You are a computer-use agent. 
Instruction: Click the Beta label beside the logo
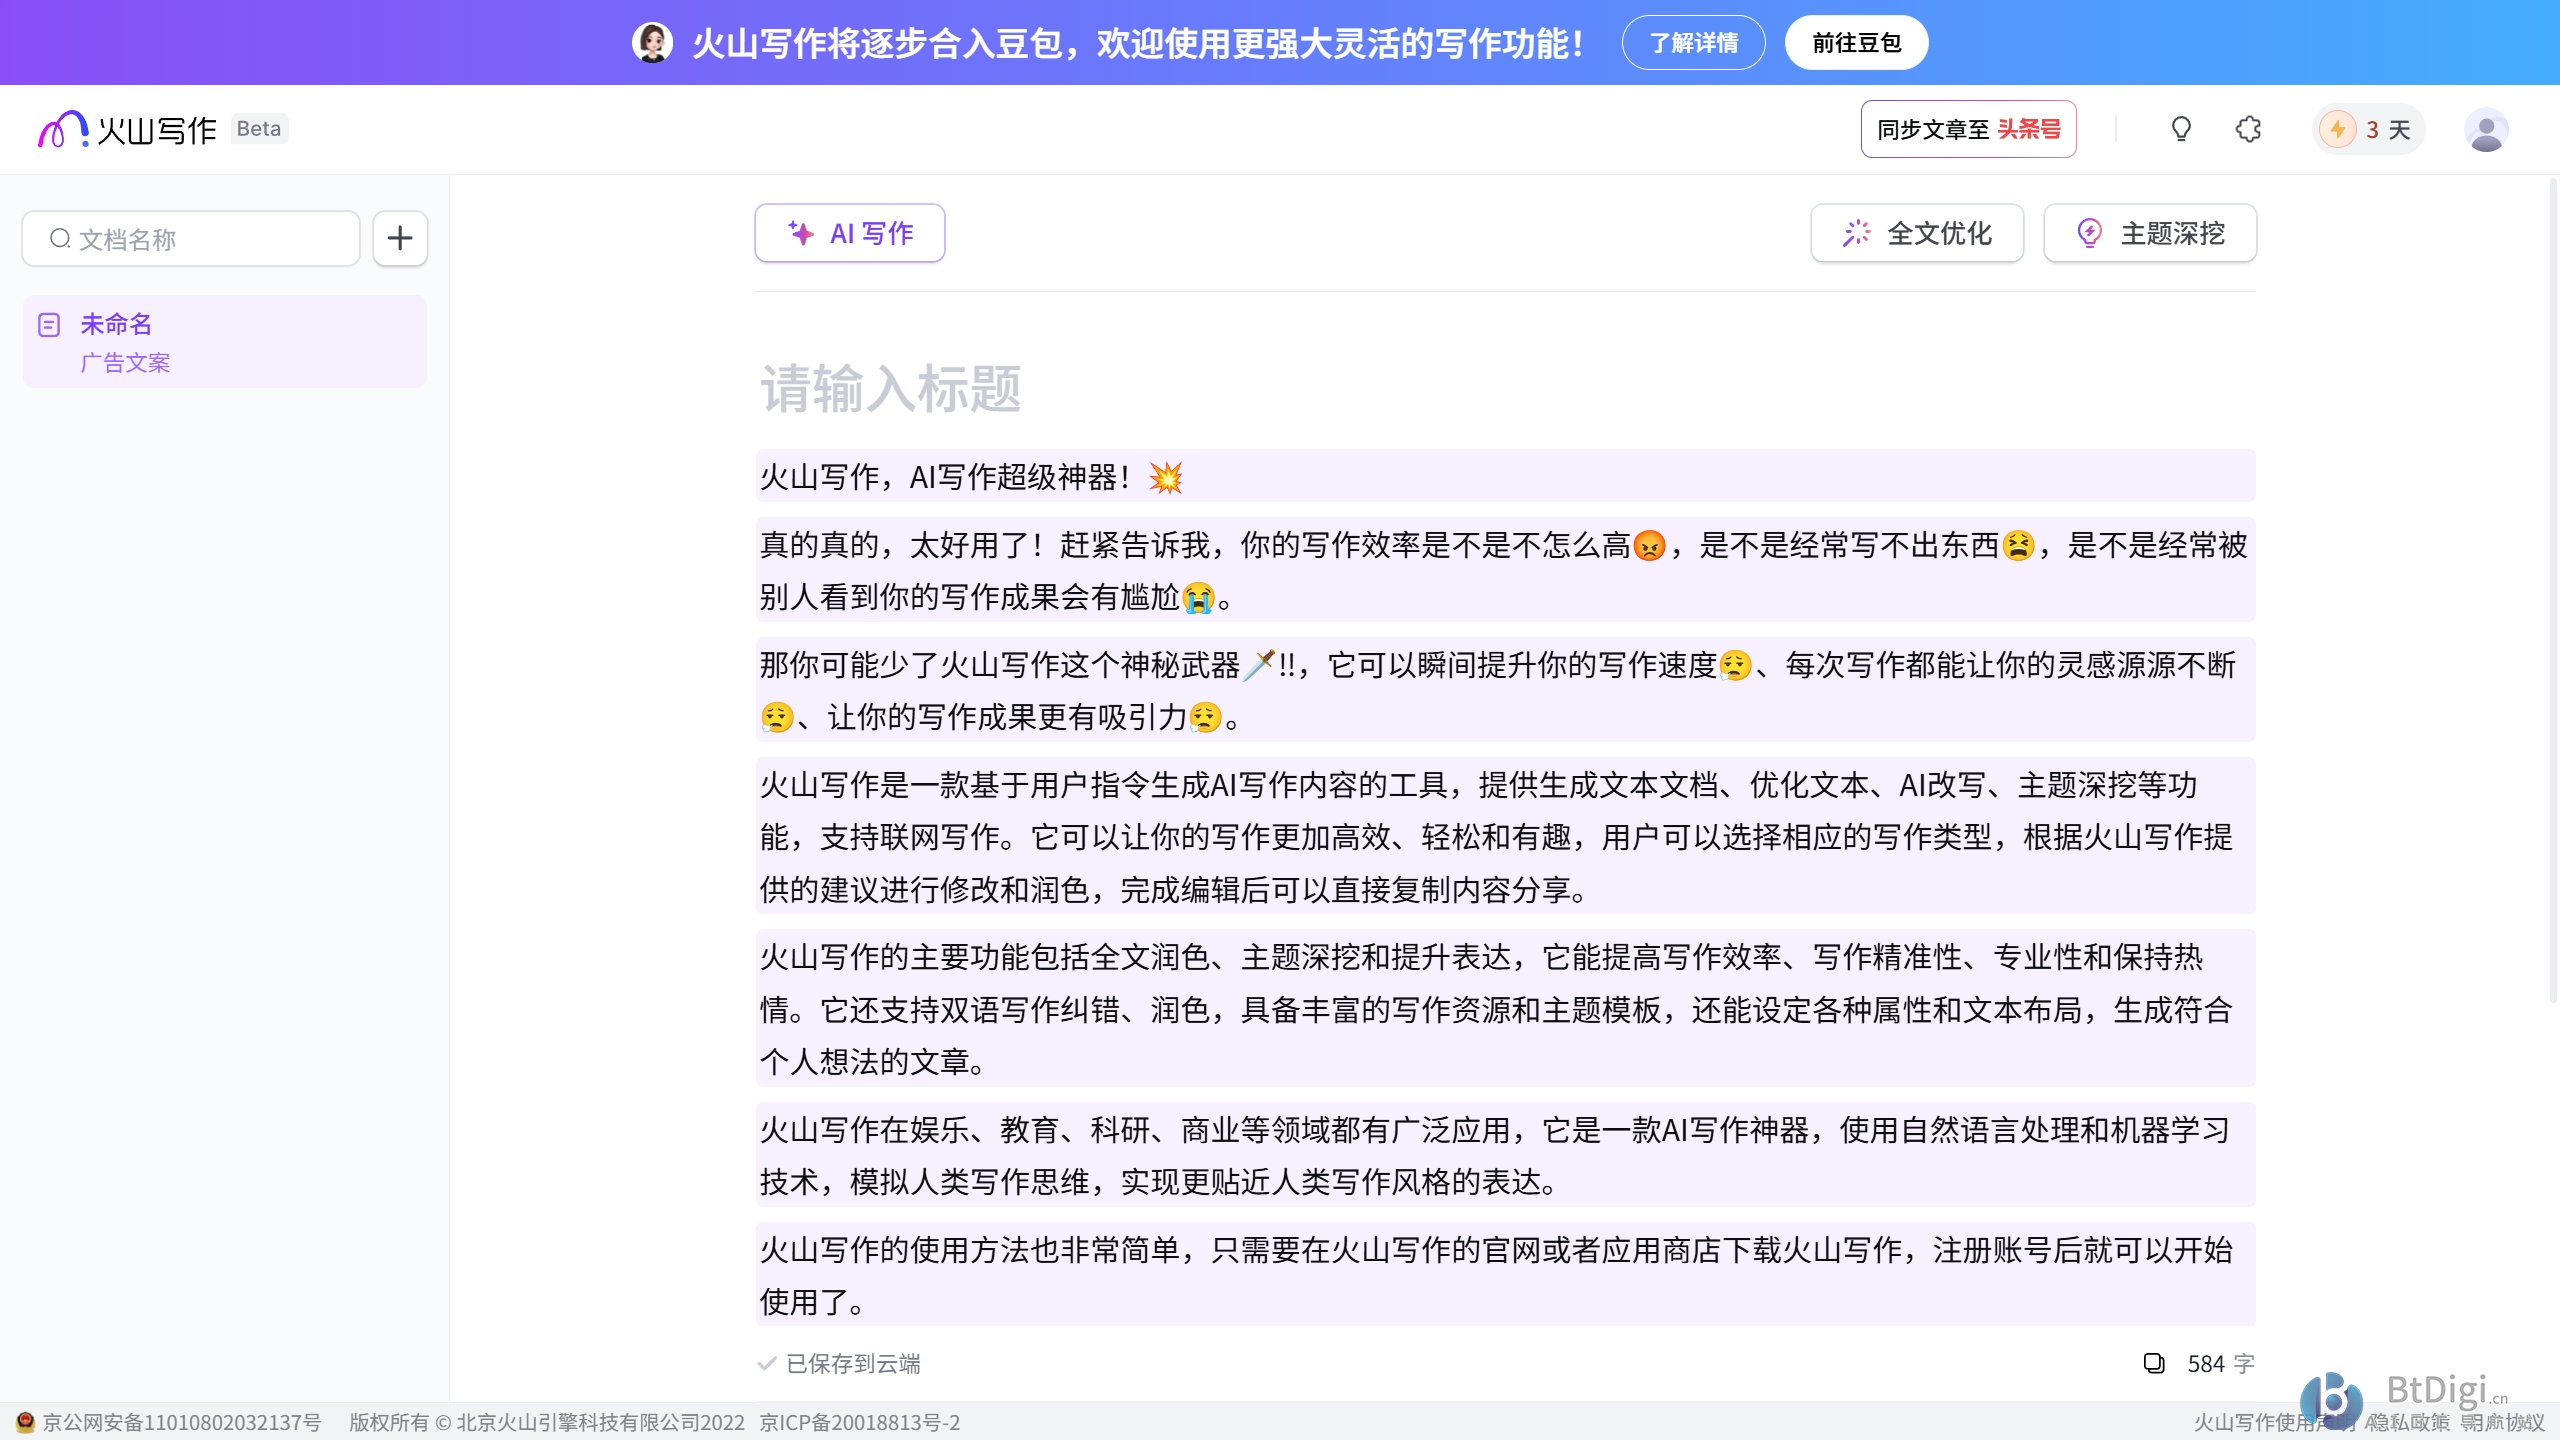pyautogui.click(x=259, y=129)
